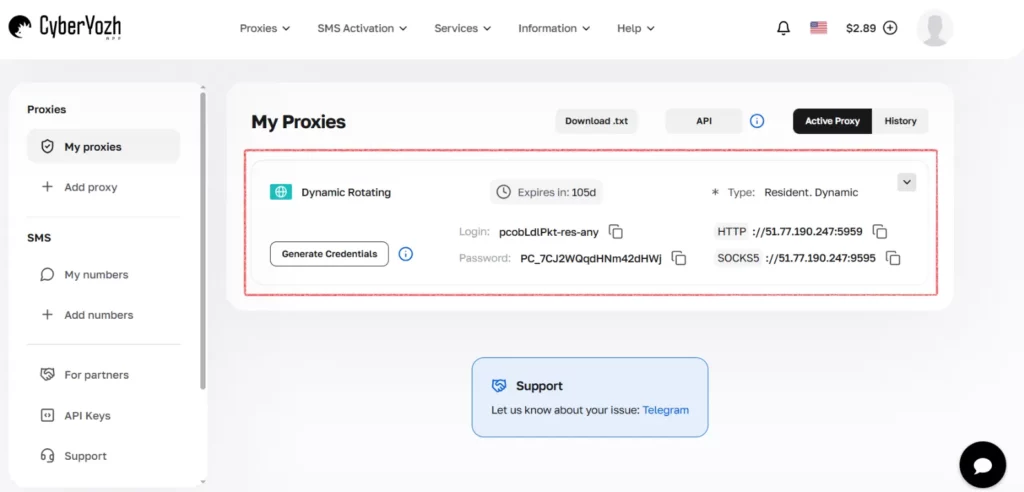Expand the proxy card chevron
The height and width of the screenshot is (492, 1024).
point(906,182)
